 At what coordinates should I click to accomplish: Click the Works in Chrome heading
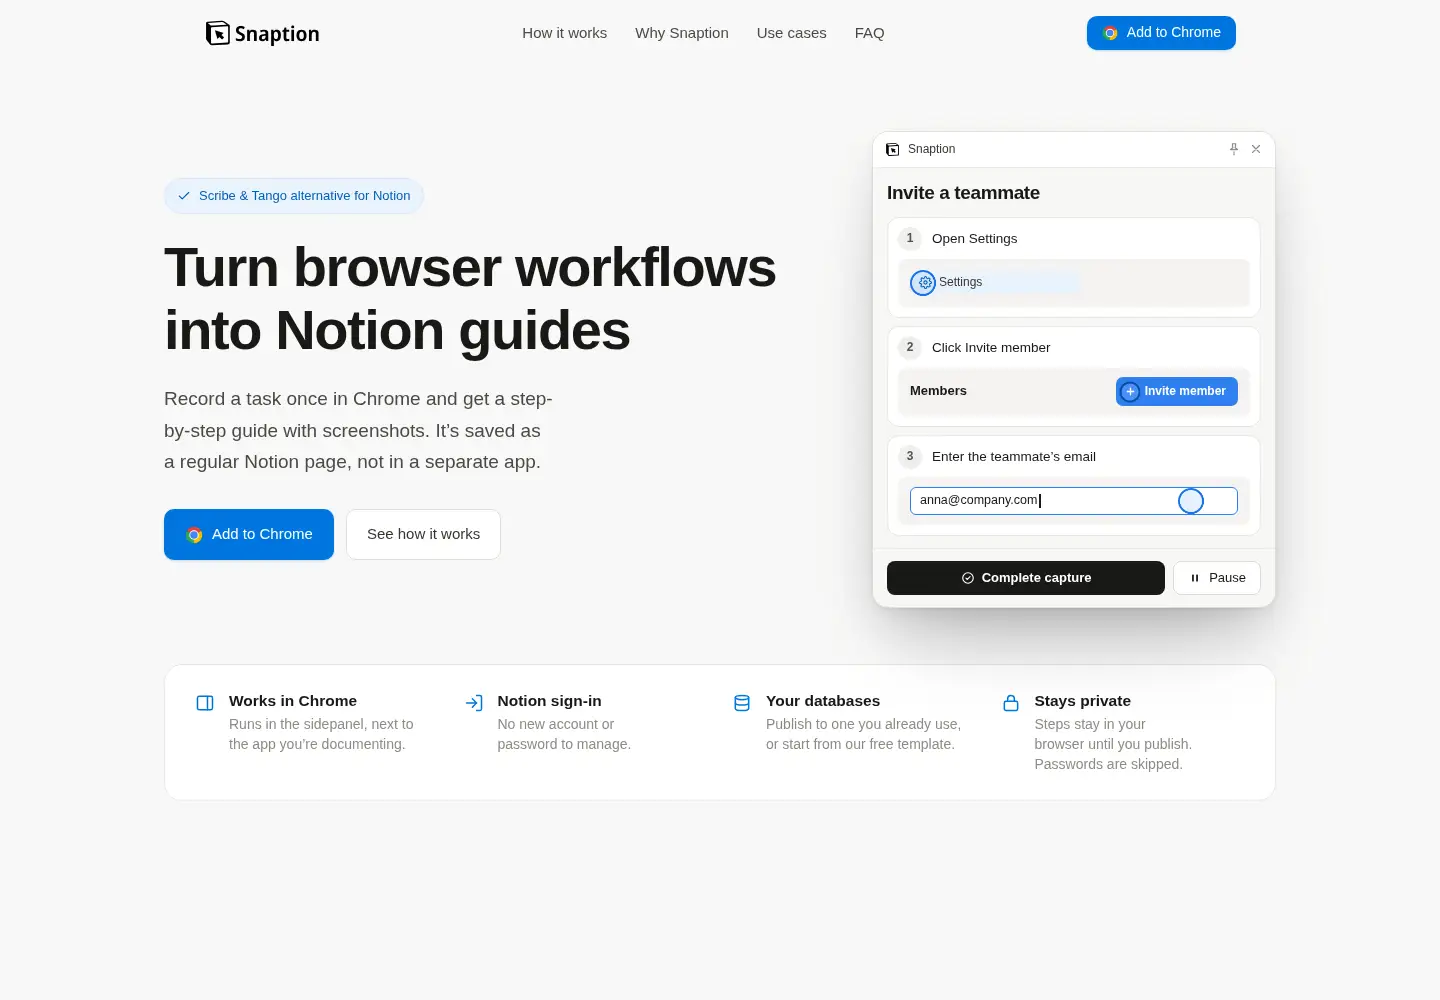[293, 701]
